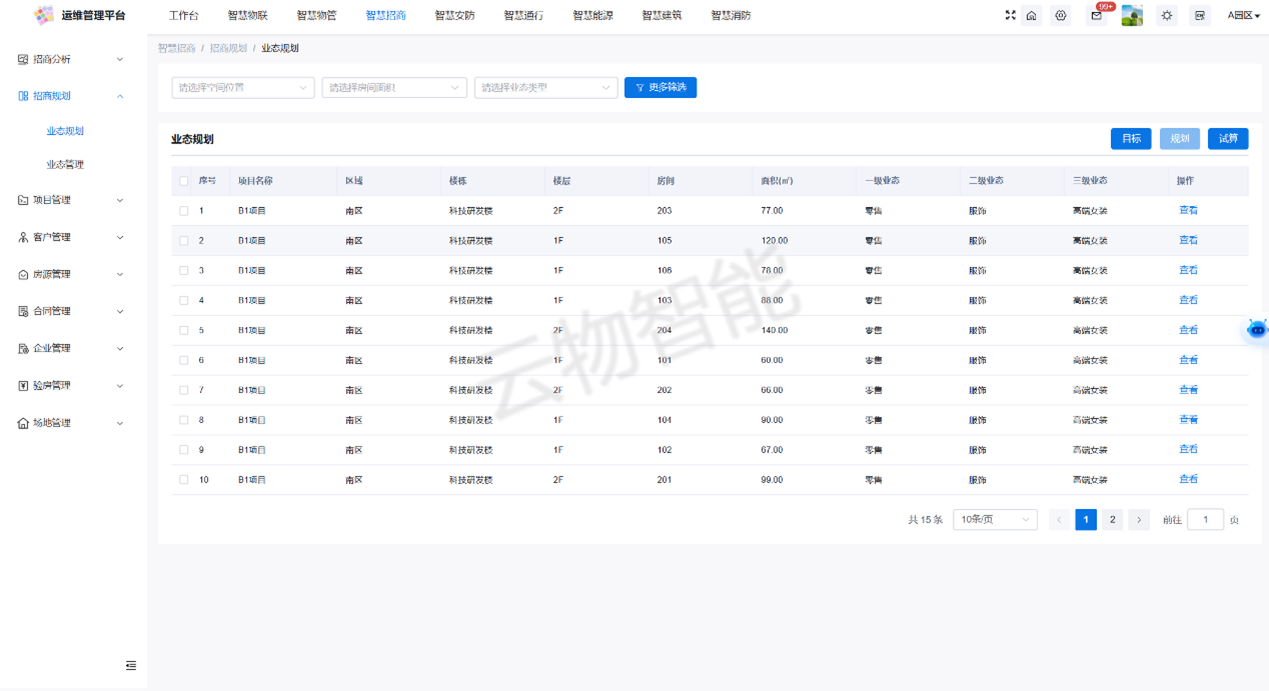Go to page 2 in pagination
Screen dimensions: 1269x691
click(1112, 520)
